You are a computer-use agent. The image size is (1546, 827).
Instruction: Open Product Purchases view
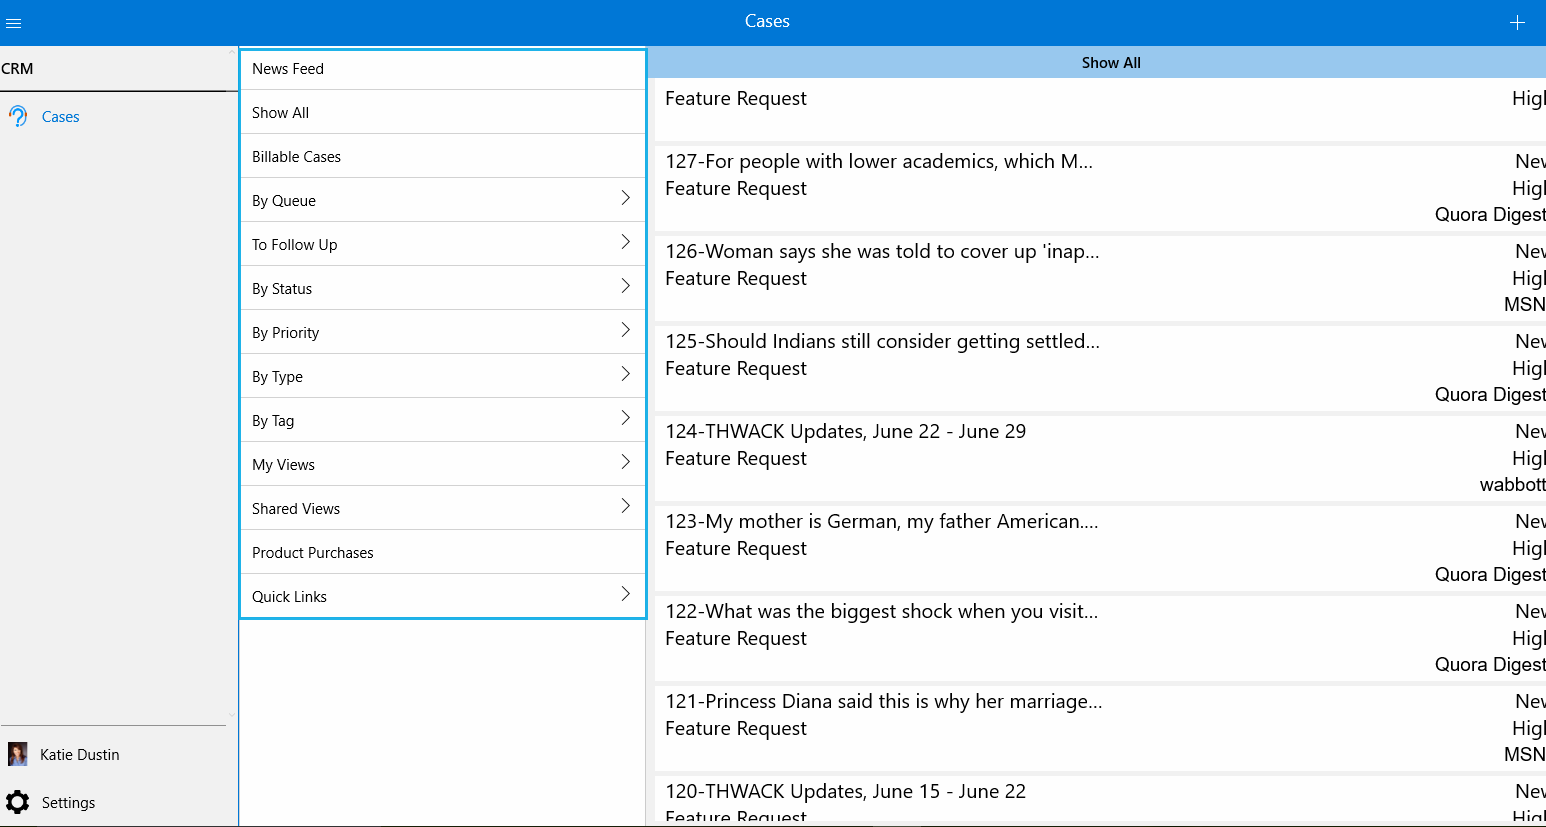tap(313, 553)
